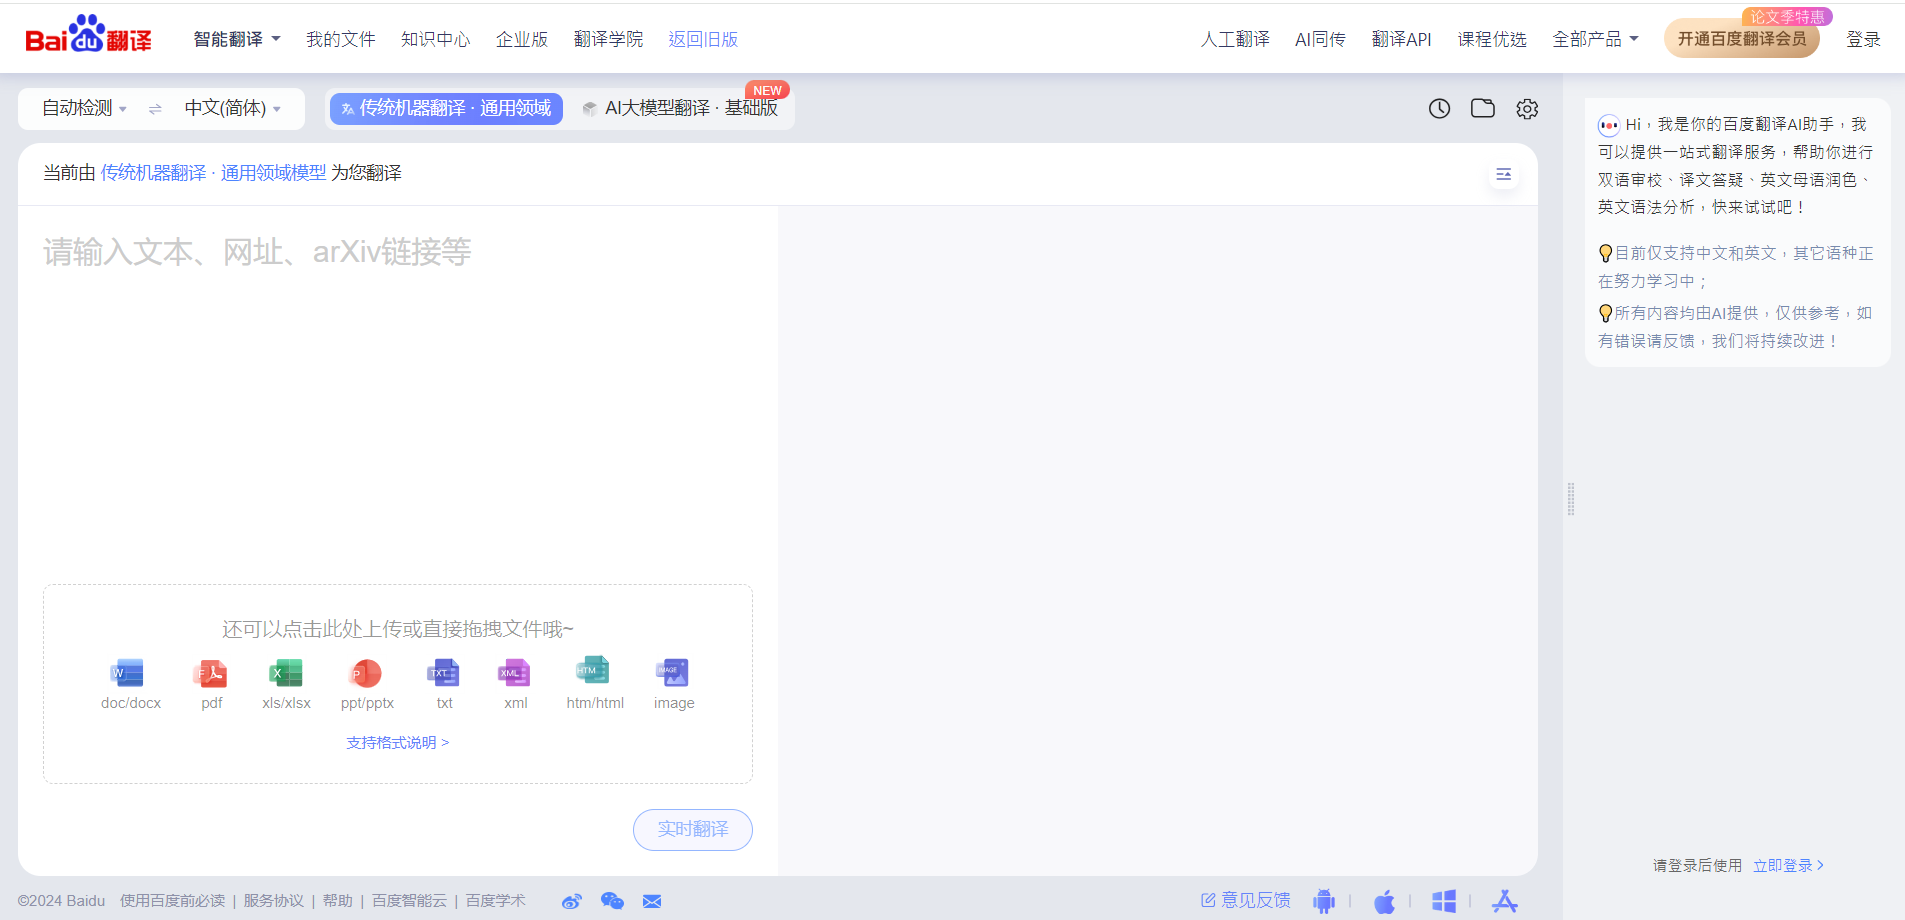Open 翻译学院 in the top navigation

click(x=608, y=39)
